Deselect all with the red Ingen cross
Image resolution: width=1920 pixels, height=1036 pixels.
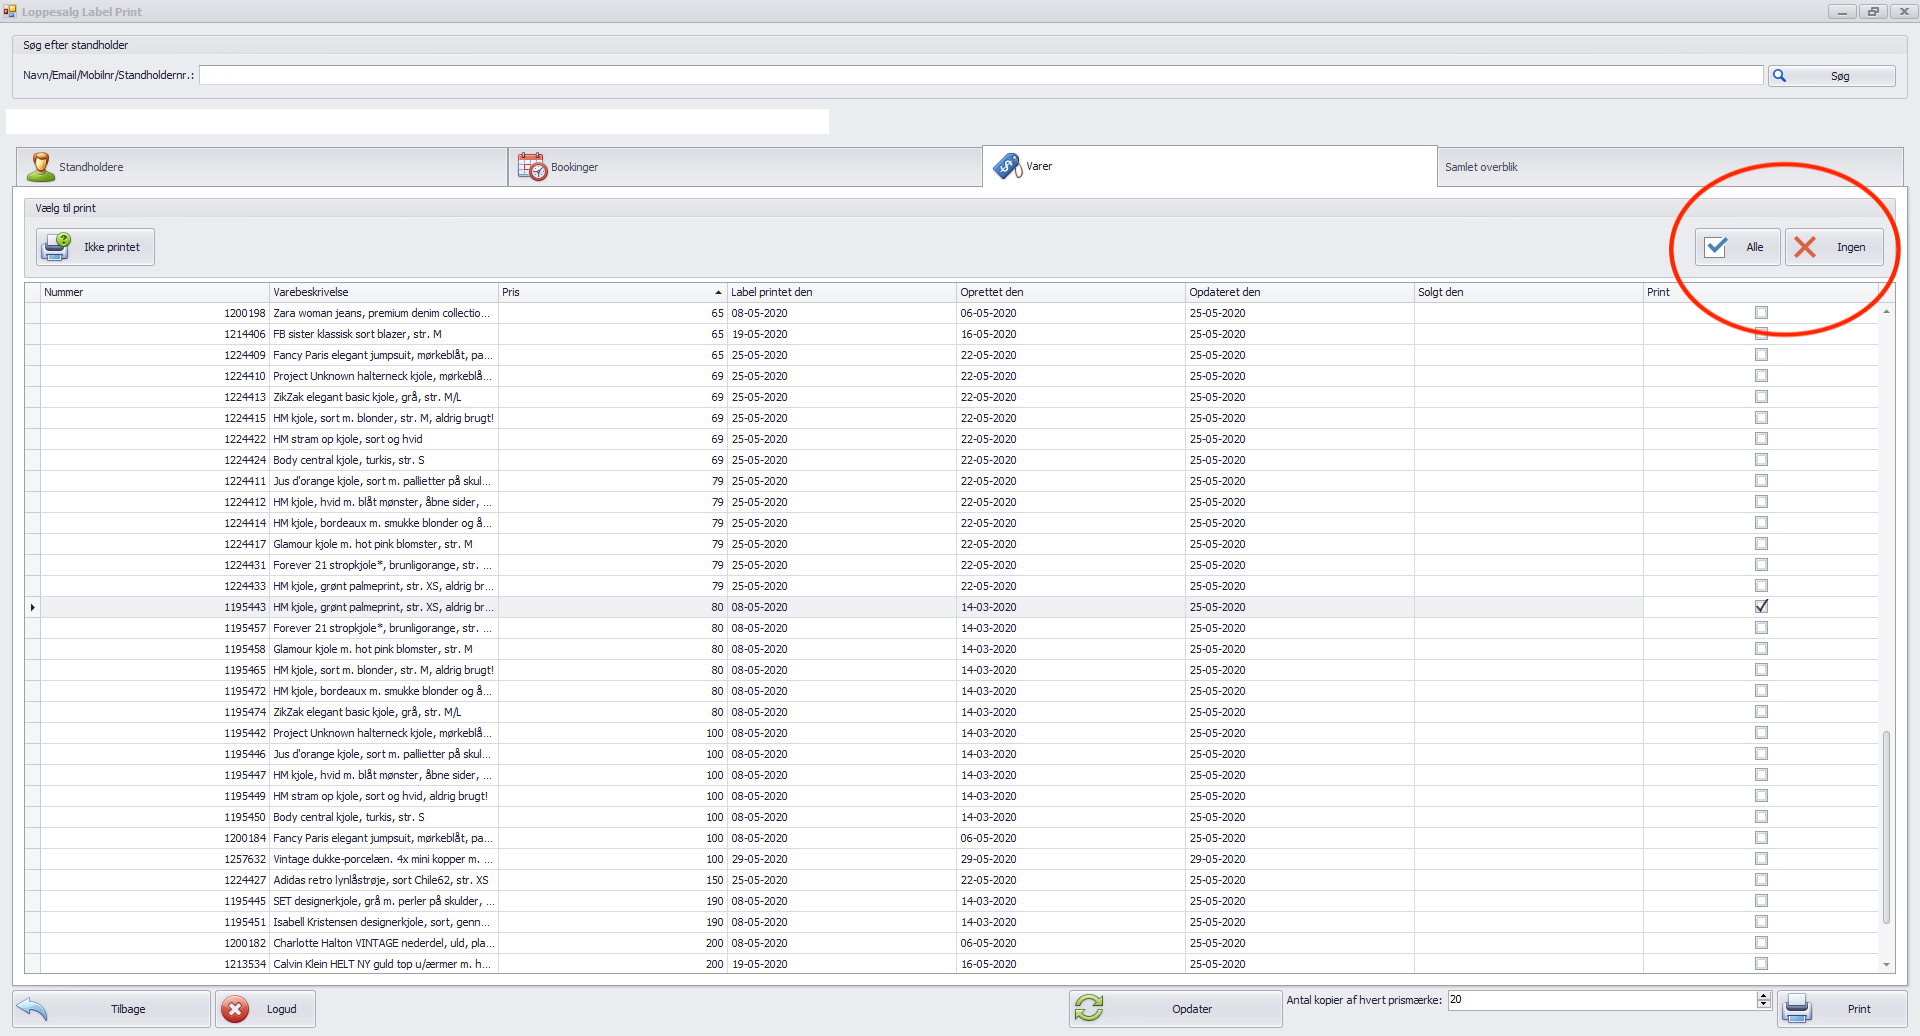point(1834,247)
